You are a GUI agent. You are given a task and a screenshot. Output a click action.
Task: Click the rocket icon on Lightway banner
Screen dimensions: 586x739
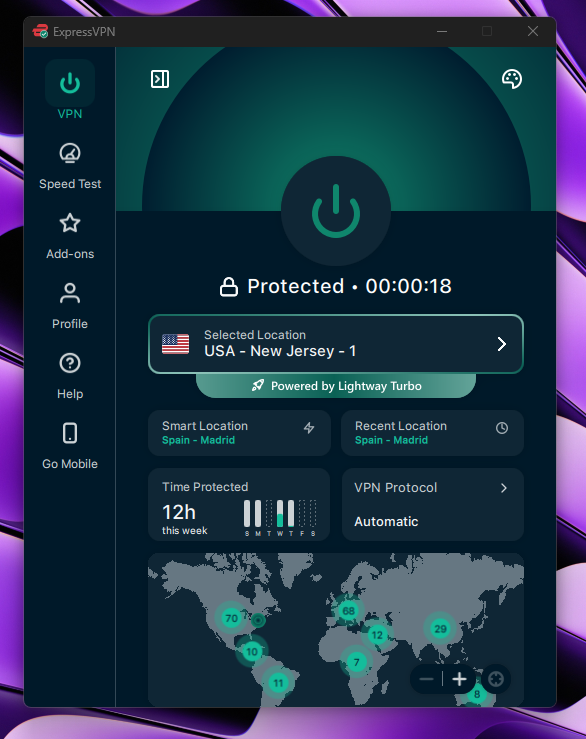pyautogui.click(x=258, y=386)
